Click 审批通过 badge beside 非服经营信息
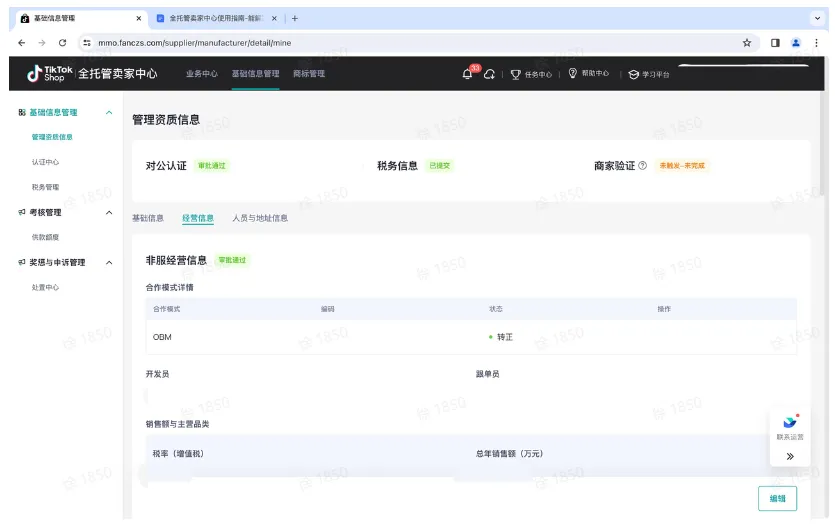This screenshot has height=530, width=835. 232,260
